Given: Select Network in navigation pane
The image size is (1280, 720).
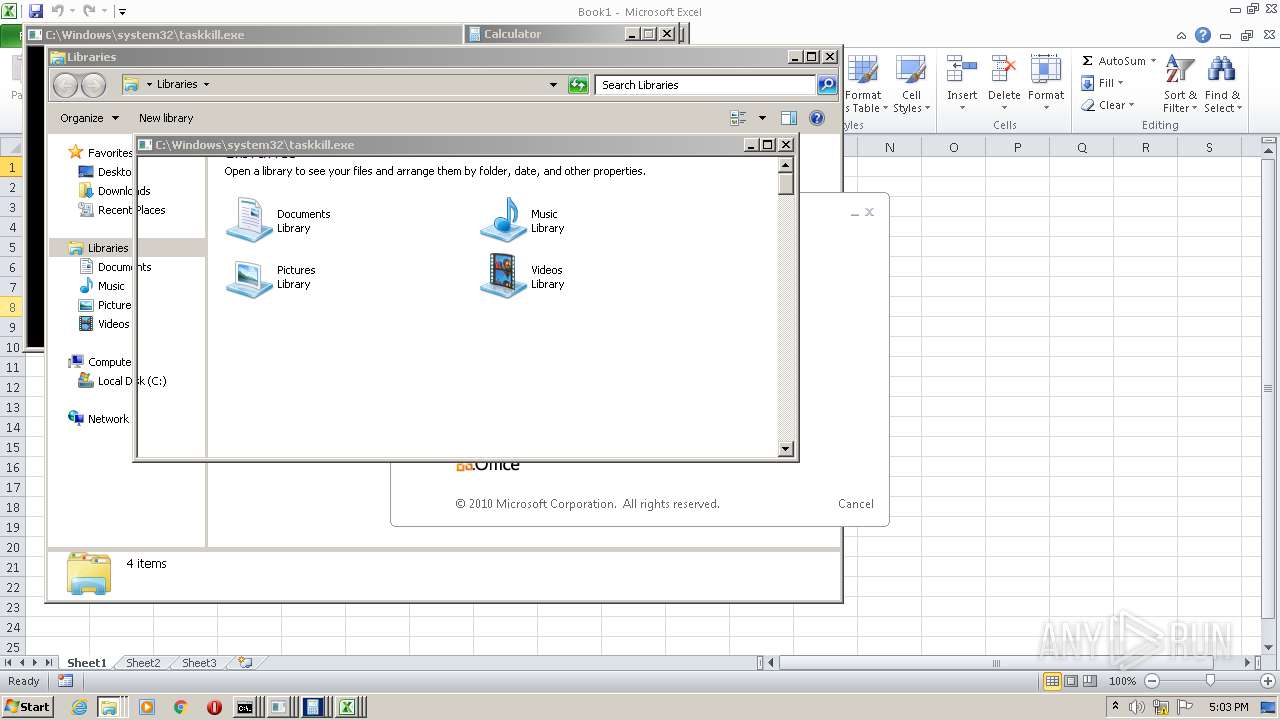Looking at the screenshot, I should 108,419.
